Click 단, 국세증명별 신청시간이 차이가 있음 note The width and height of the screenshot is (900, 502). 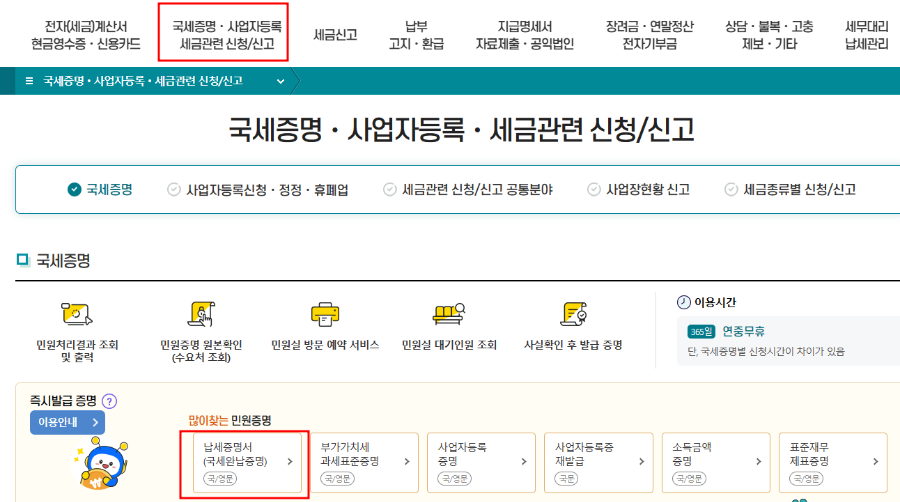click(766, 351)
